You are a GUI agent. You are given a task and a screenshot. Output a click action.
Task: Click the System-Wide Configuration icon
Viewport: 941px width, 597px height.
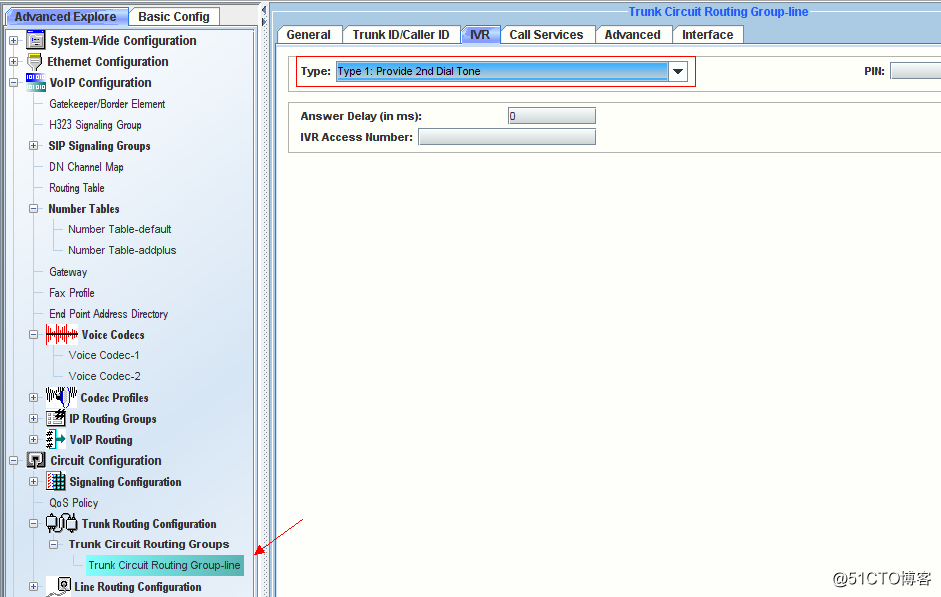pos(35,40)
